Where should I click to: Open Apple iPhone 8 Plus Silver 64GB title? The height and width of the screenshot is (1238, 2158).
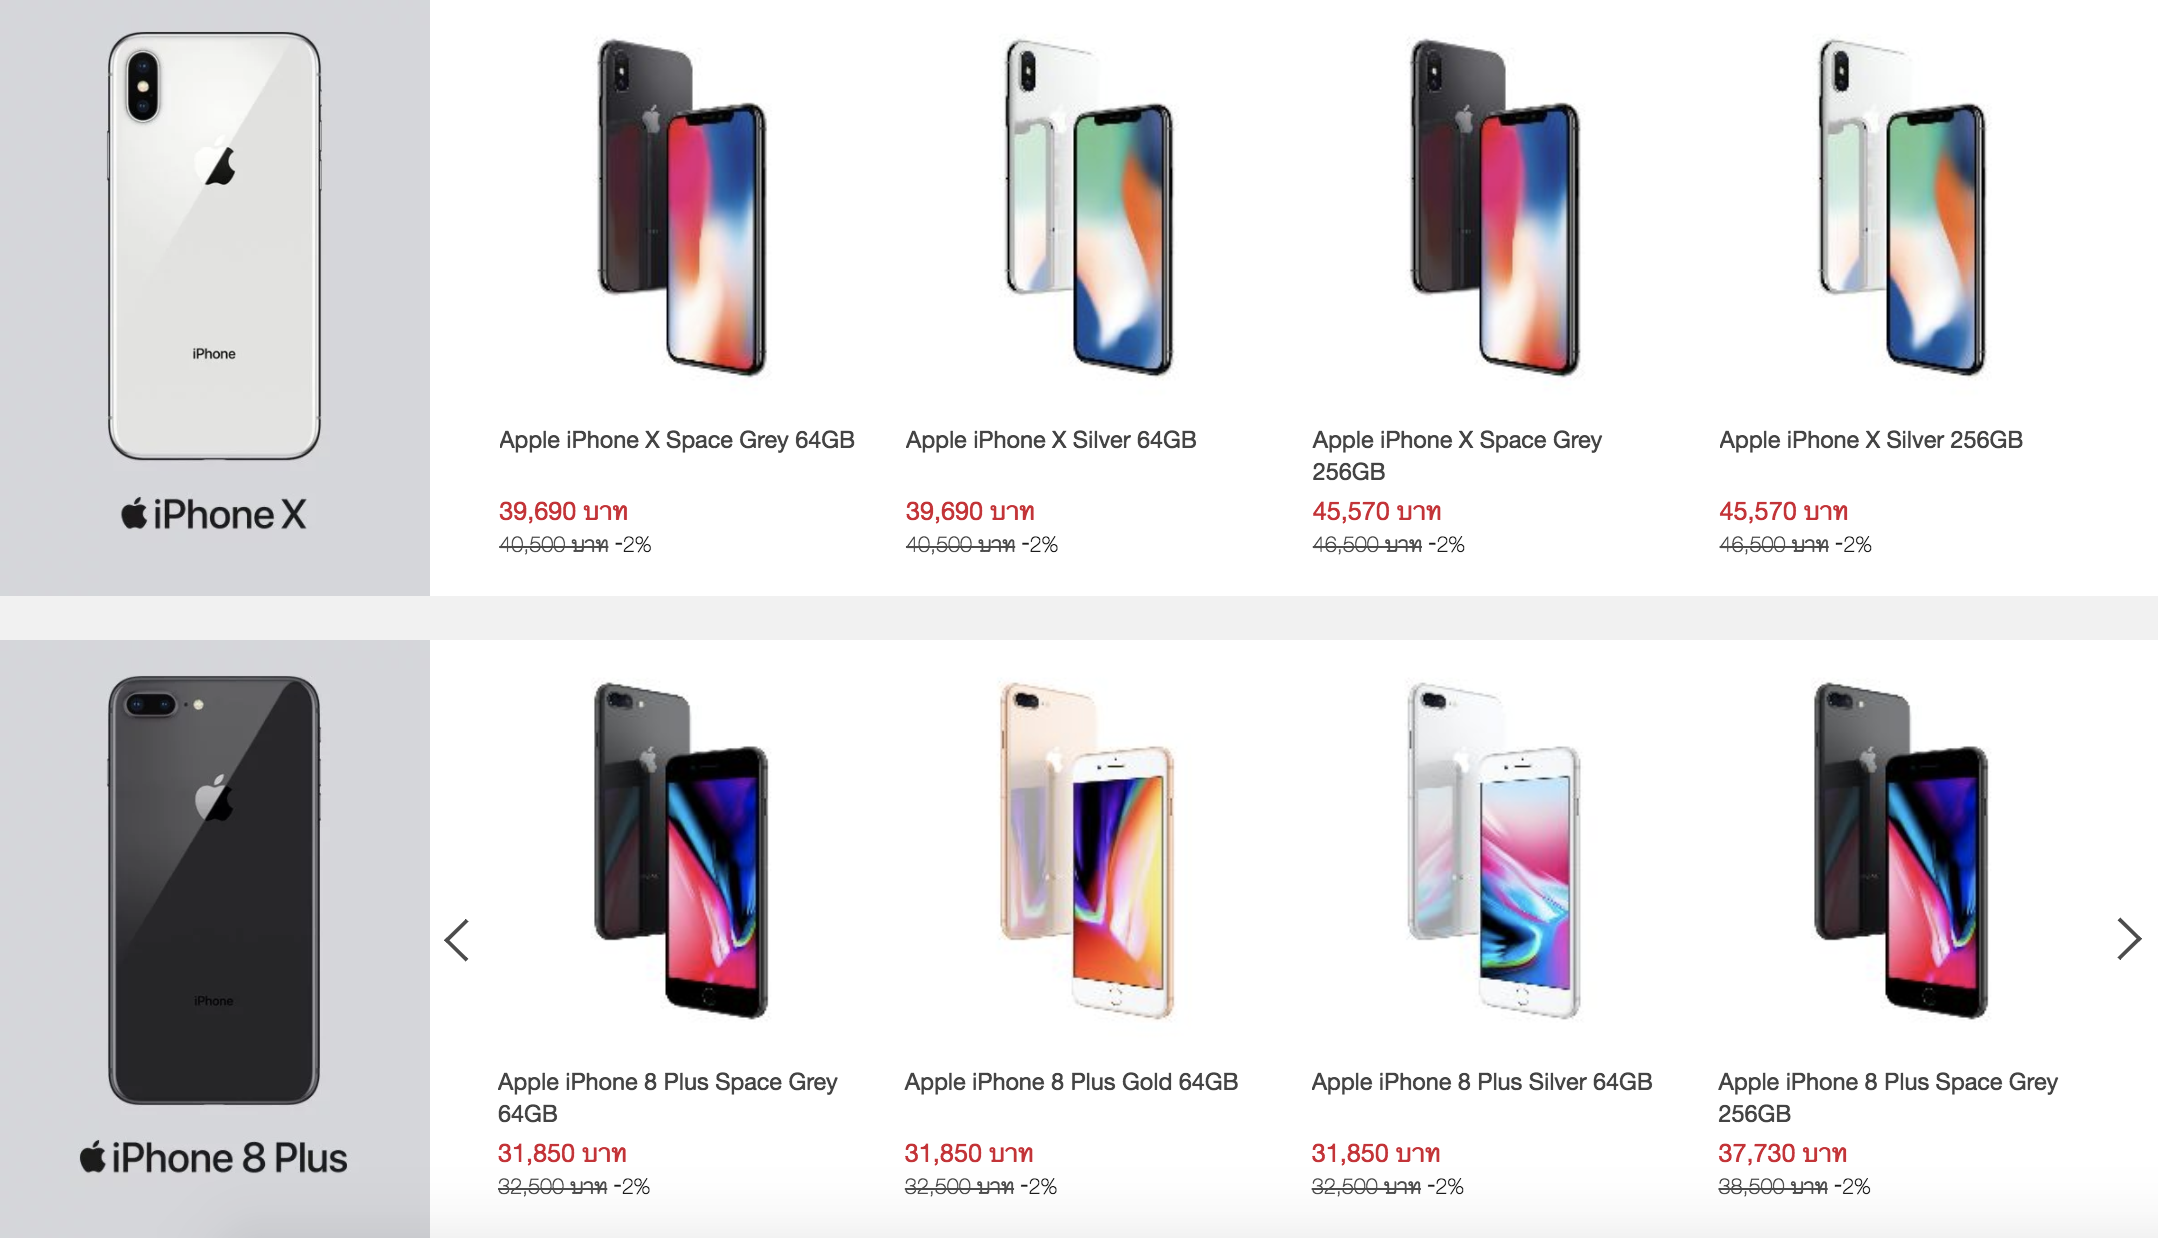coord(1481,1082)
